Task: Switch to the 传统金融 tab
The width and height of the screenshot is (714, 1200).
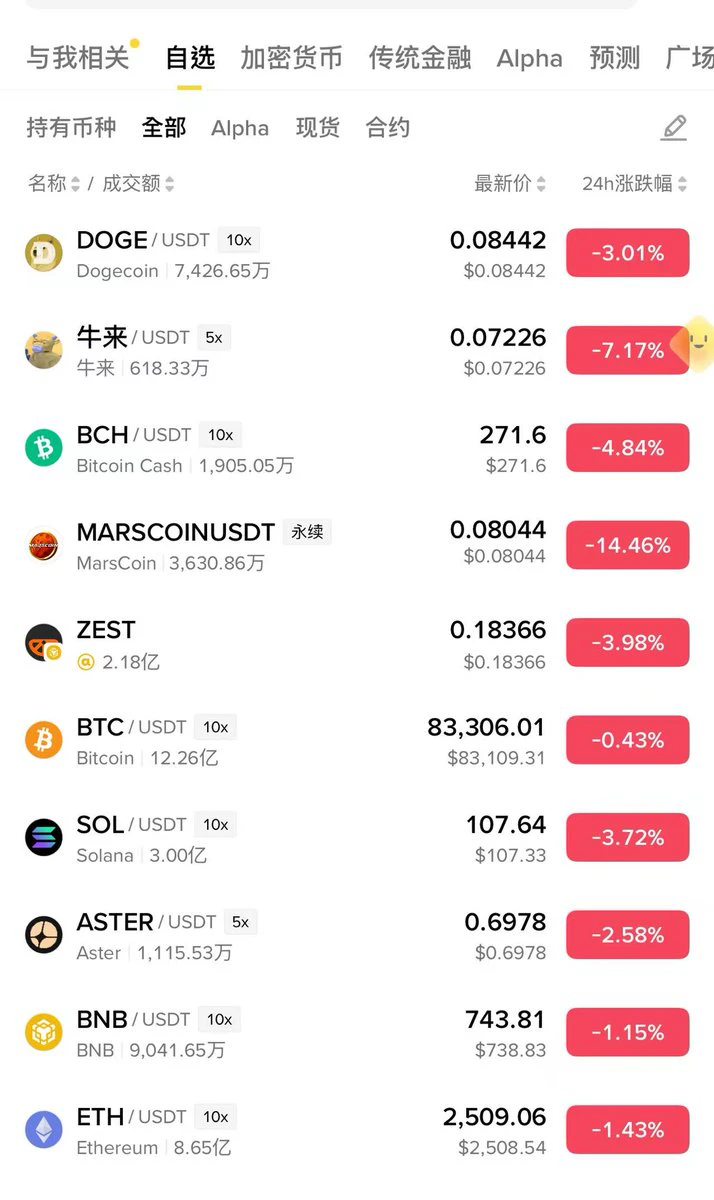Action: pos(420,58)
